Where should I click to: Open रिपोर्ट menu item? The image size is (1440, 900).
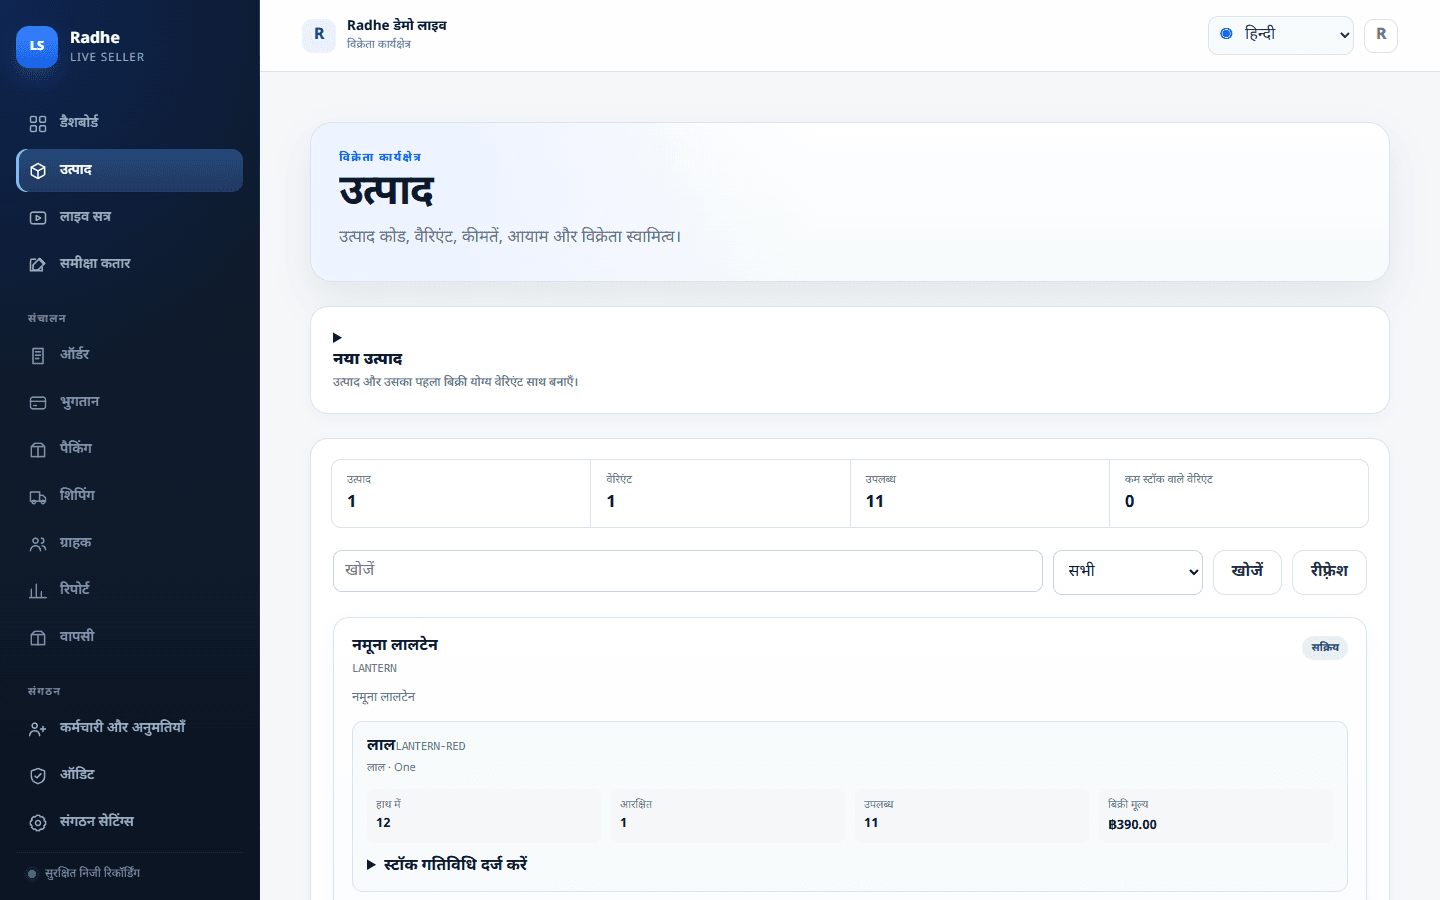pyautogui.click(x=130, y=590)
